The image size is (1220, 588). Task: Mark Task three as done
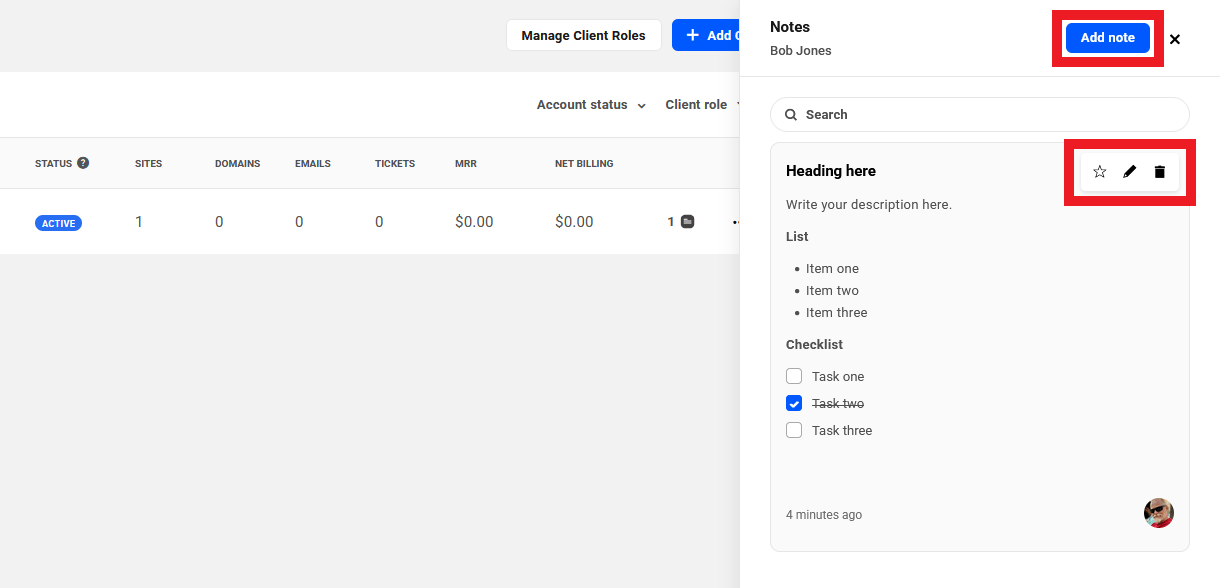pyautogui.click(x=794, y=430)
